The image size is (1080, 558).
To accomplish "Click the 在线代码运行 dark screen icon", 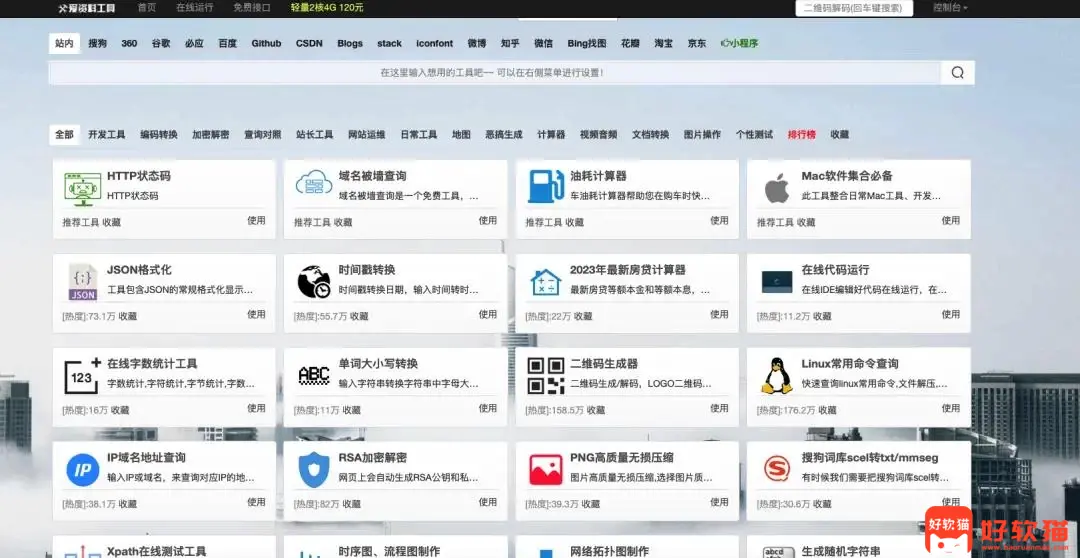I will [777, 282].
